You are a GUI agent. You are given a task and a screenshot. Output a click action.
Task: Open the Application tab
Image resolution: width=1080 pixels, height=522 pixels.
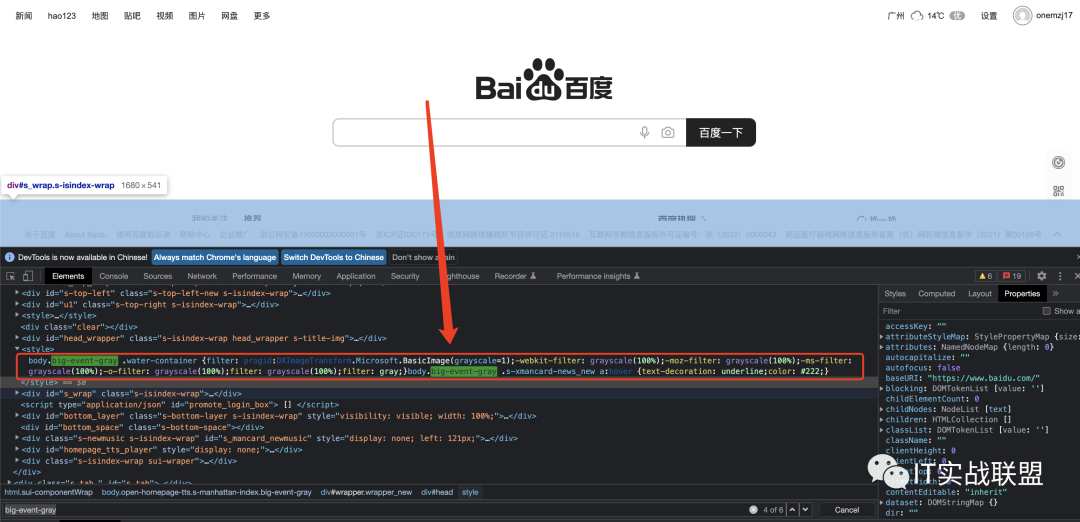tap(355, 276)
